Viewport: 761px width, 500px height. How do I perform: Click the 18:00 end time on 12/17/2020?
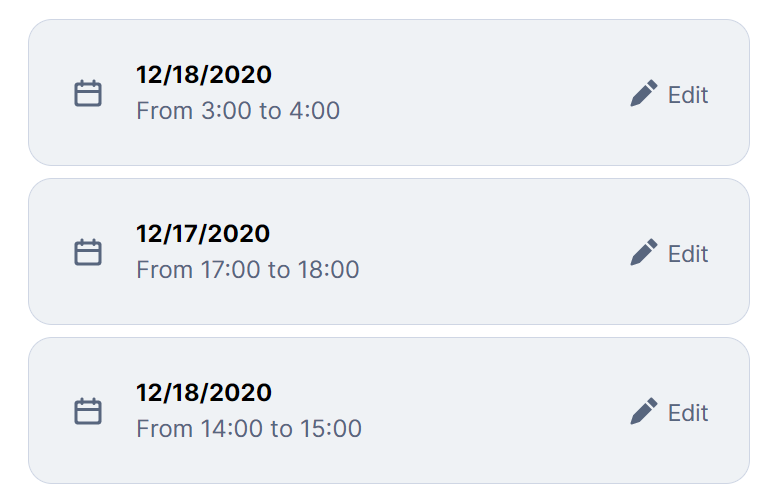(x=329, y=269)
